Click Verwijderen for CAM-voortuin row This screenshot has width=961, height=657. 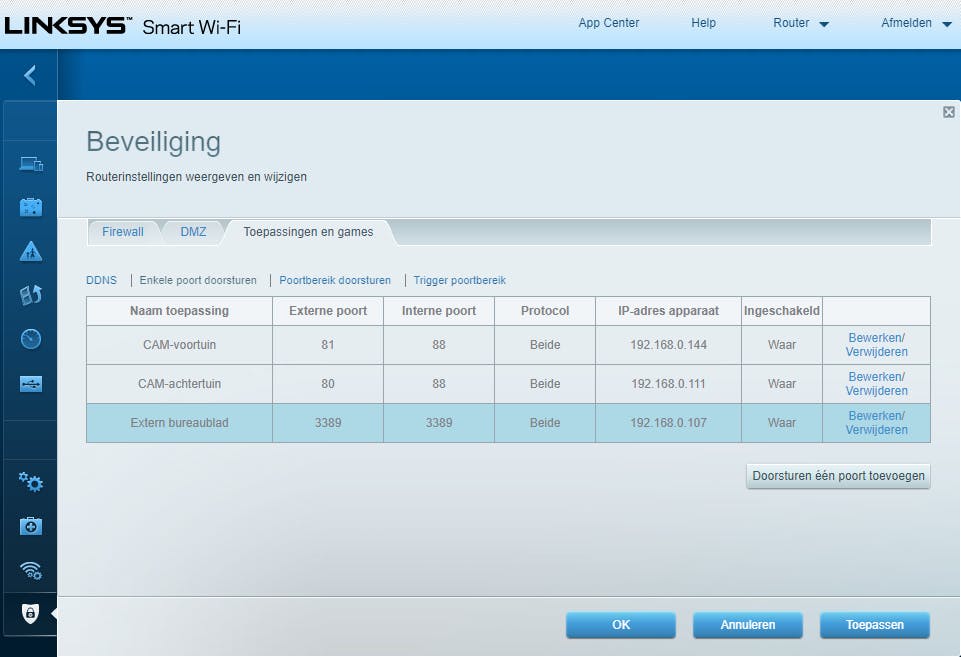pyautogui.click(x=876, y=352)
